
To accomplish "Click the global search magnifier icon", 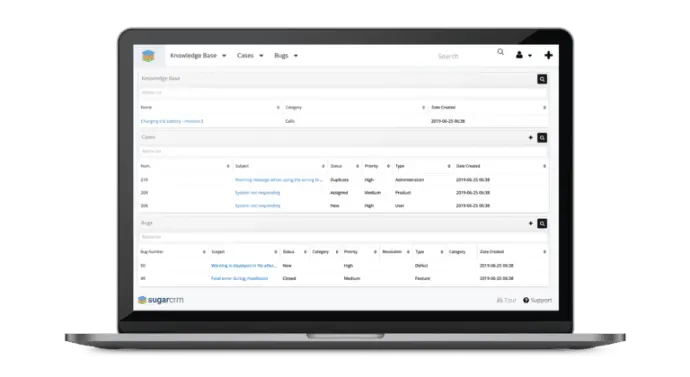I will (500, 52).
